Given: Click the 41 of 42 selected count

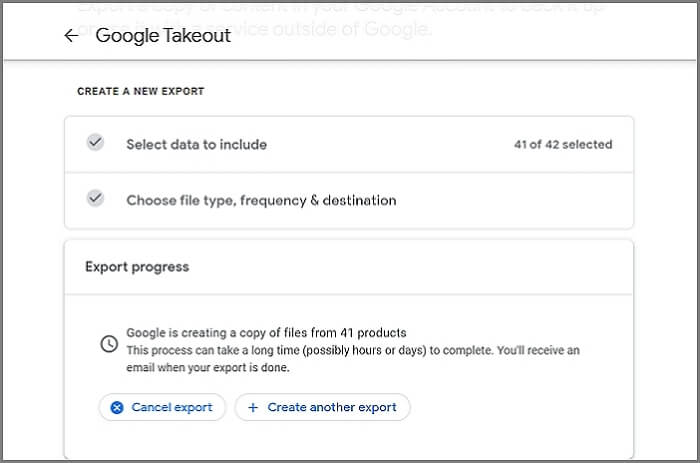Looking at the screenshot, I should 562,144.
